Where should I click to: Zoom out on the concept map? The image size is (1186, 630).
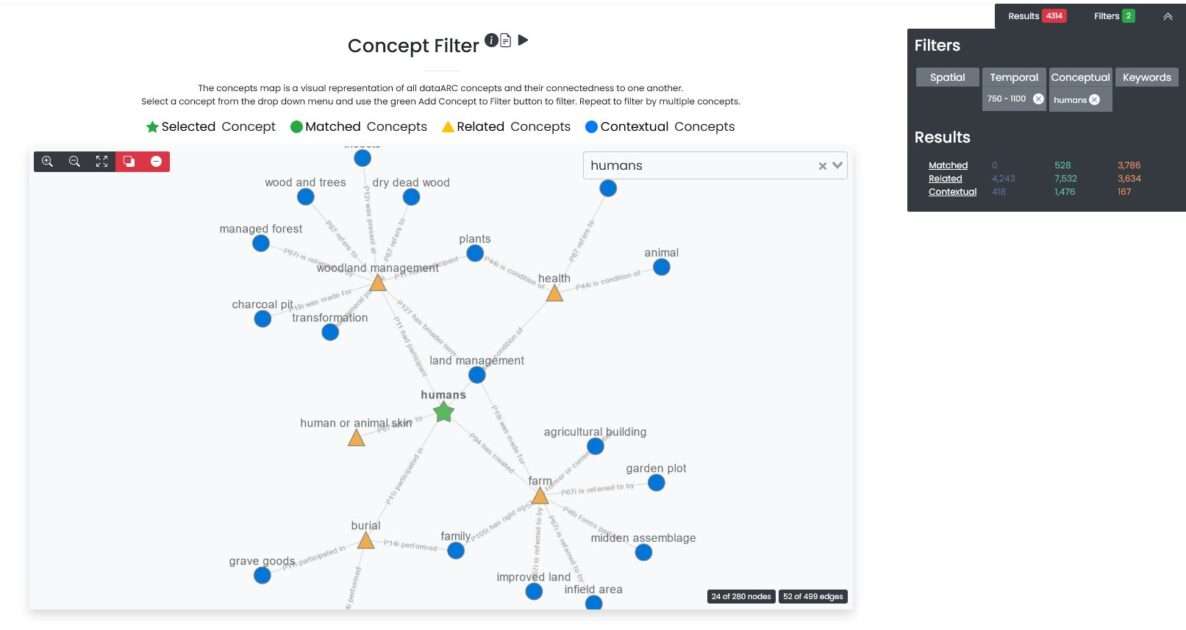click(73, 160)
